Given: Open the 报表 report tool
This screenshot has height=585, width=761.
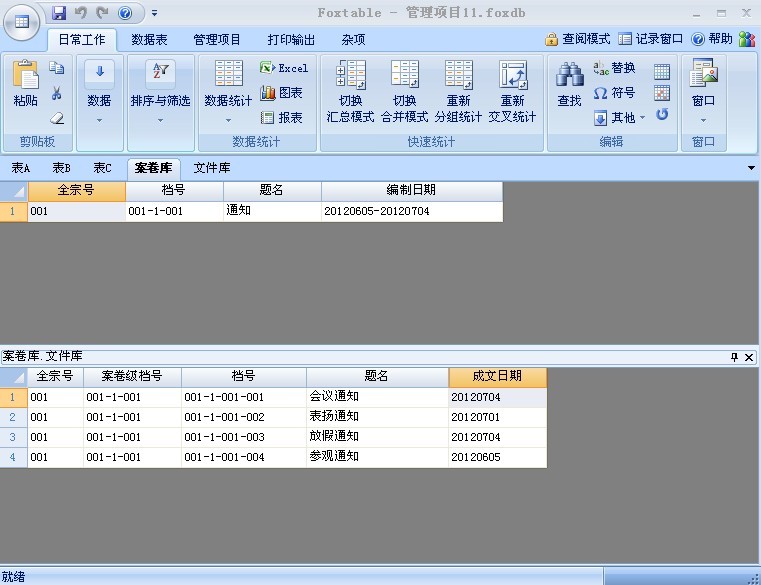Looking at the screenshot, I should [x=281, y=117].
